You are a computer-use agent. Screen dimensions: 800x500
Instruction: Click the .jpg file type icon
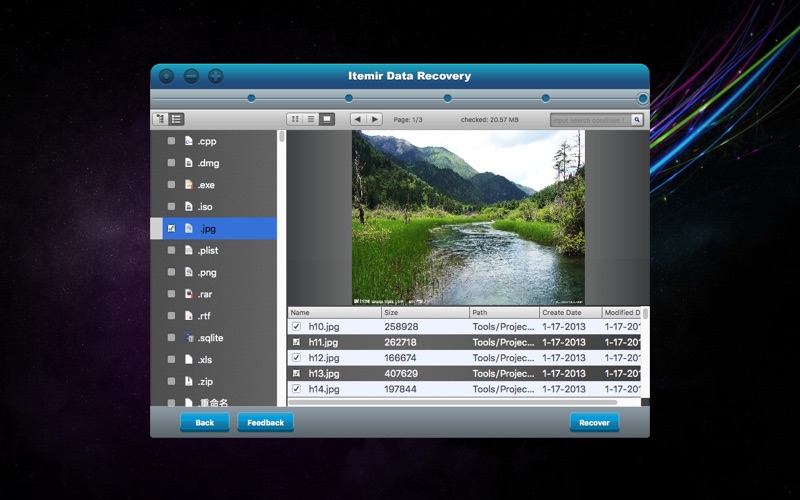point(189,229)
